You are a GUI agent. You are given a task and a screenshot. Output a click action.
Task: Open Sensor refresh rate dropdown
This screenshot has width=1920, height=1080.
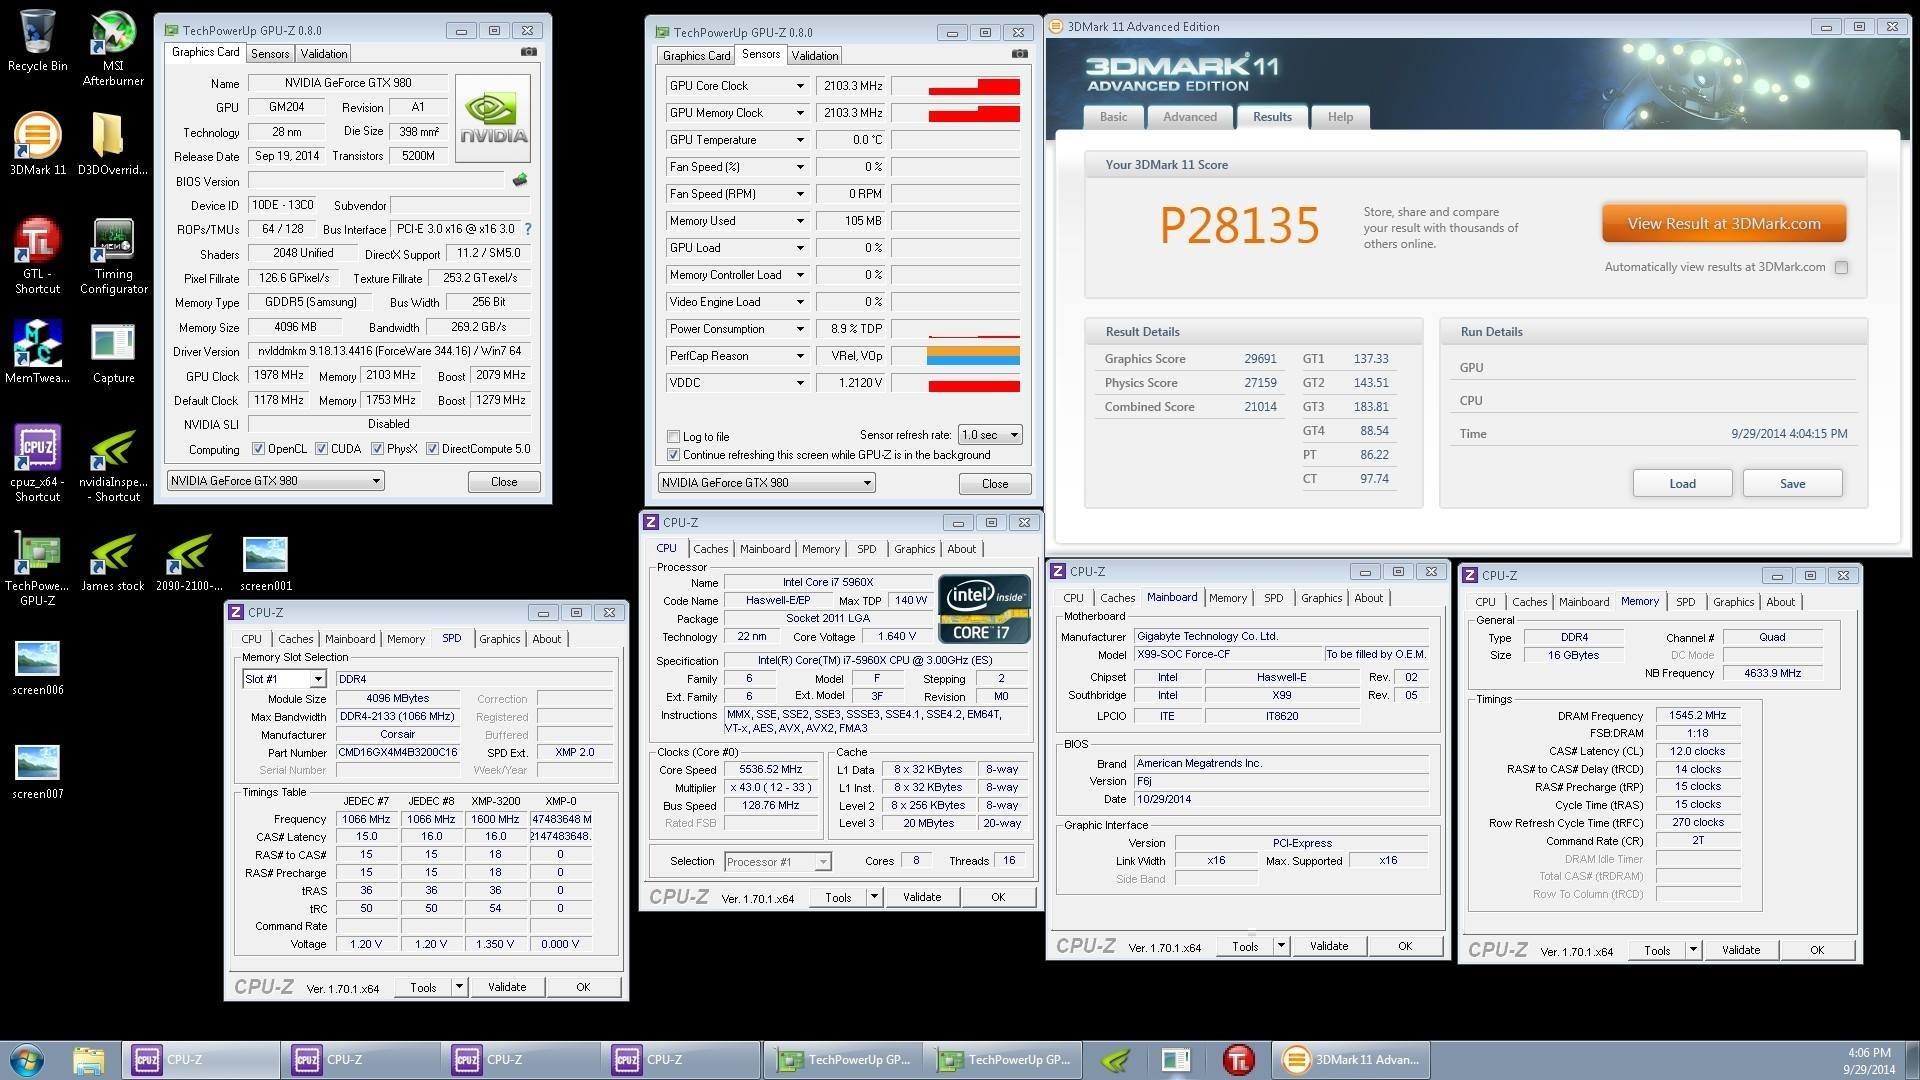[x=990, y=435]
